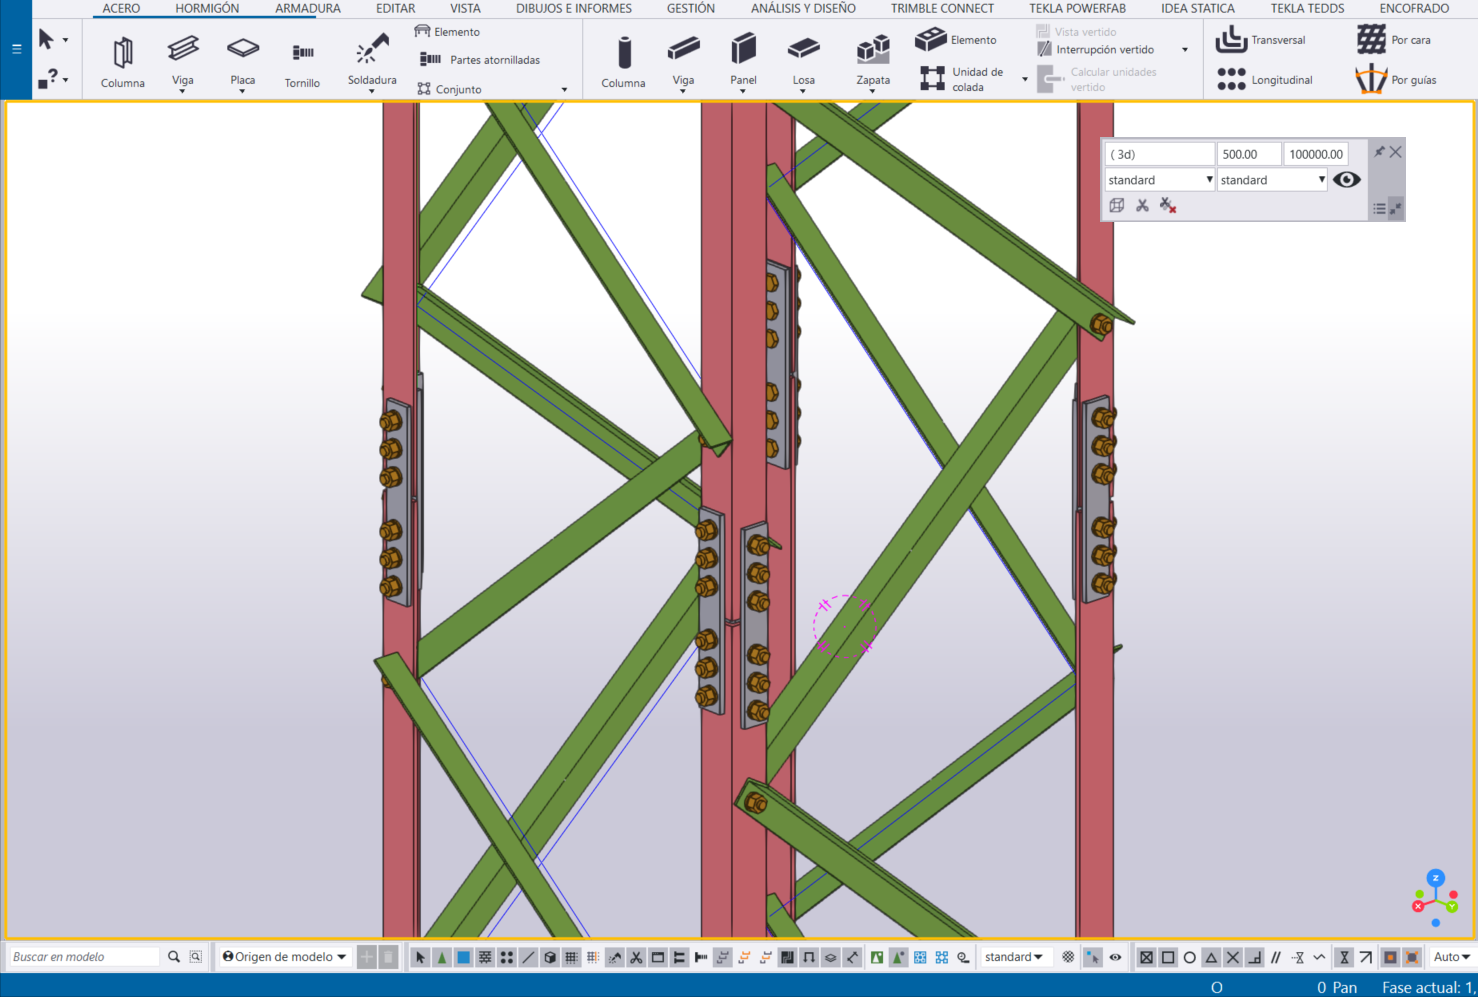This screenshot has height=997, width=1478.
Task: Choose the Por guías reinforcement icon
Action: [x=1371, y=79]
